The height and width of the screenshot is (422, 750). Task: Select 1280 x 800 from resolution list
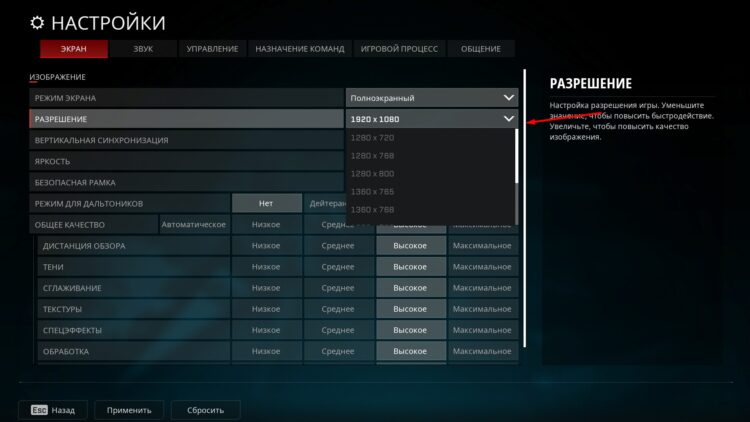(372, 173)
